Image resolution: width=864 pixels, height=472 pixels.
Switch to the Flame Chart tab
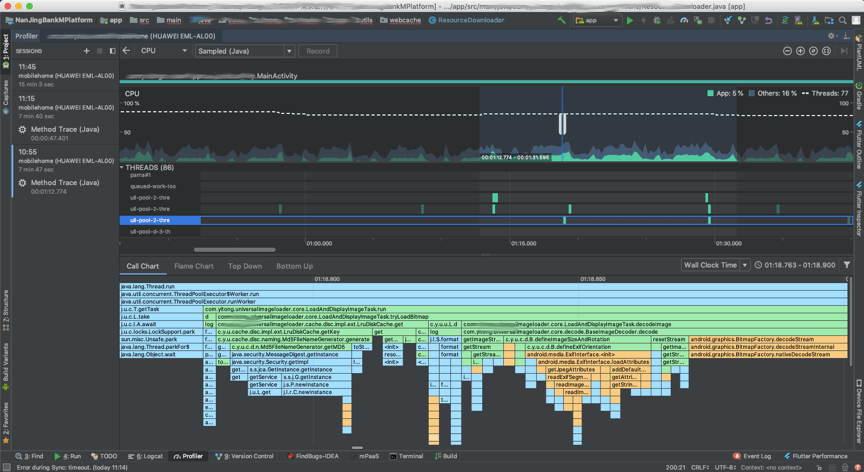click(193, 266)
